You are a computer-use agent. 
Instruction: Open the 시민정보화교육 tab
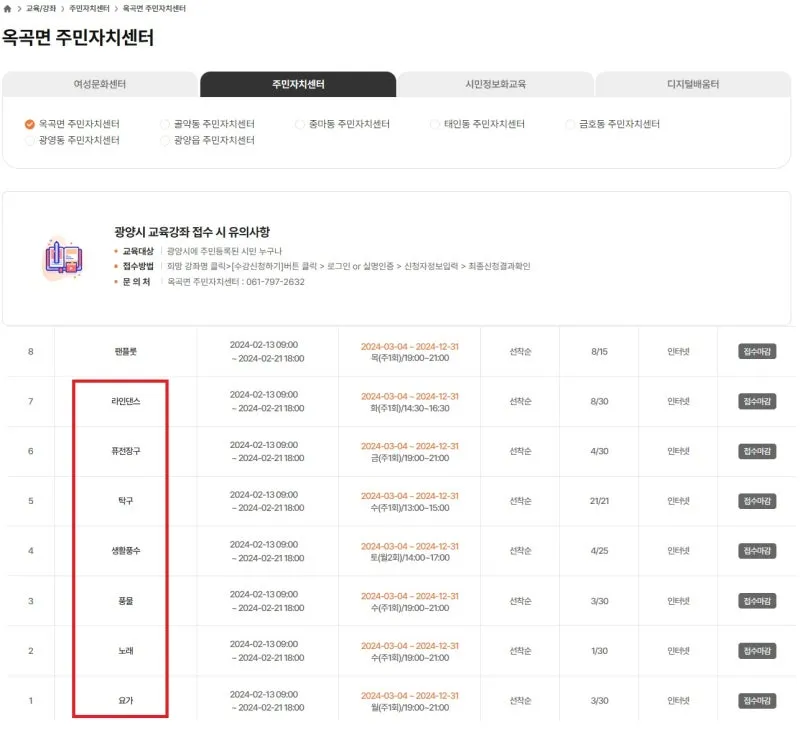click(496, 85)
